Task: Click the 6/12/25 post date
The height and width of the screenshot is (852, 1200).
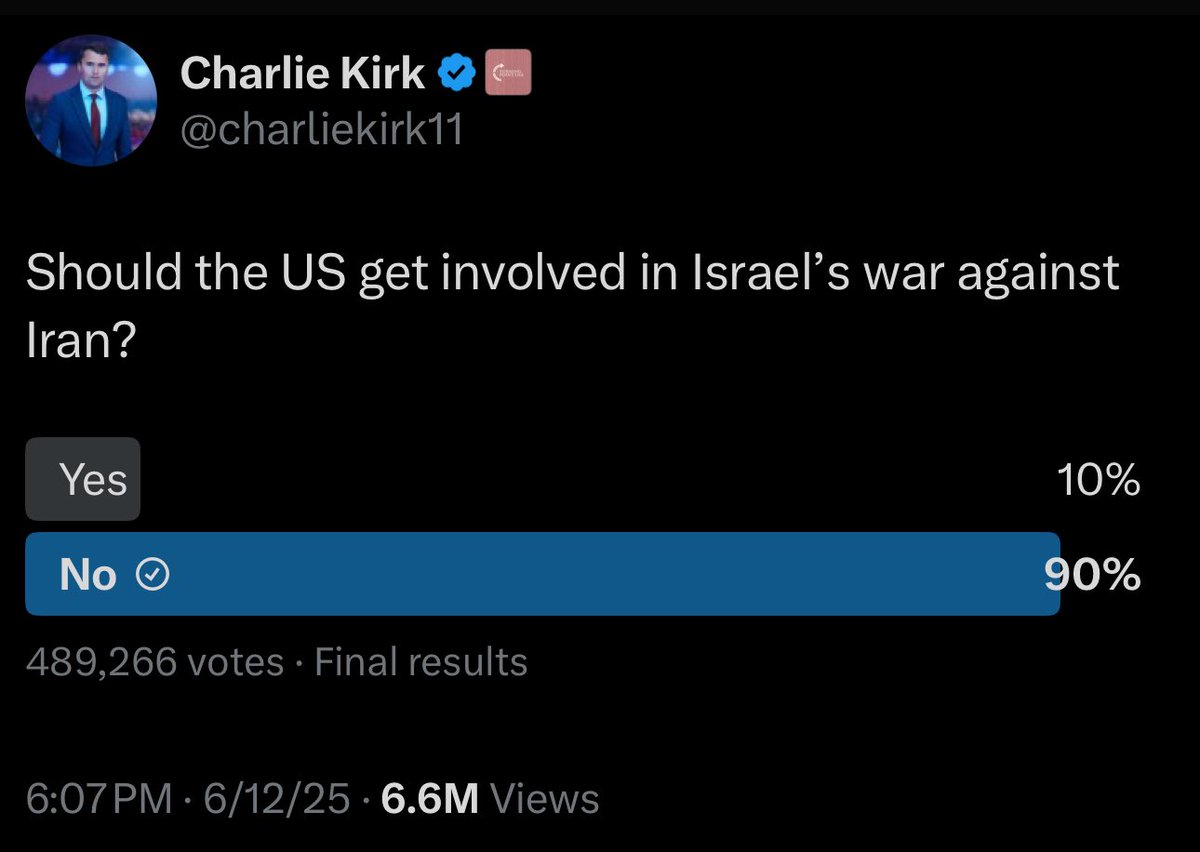Action: [277, 798]
